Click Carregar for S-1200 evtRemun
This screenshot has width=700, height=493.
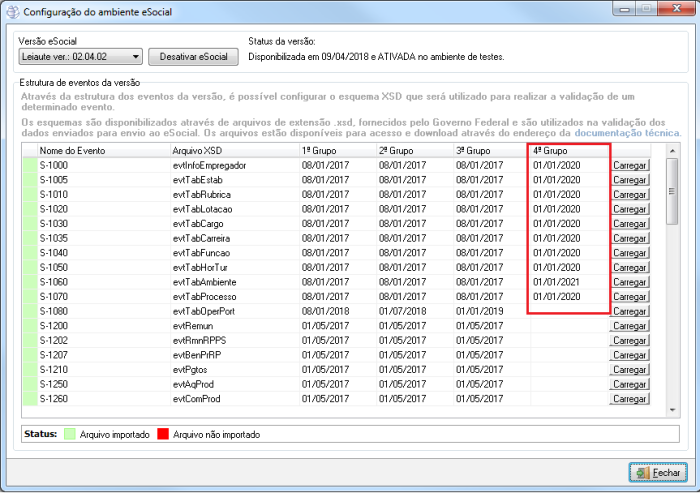[629, 326]
